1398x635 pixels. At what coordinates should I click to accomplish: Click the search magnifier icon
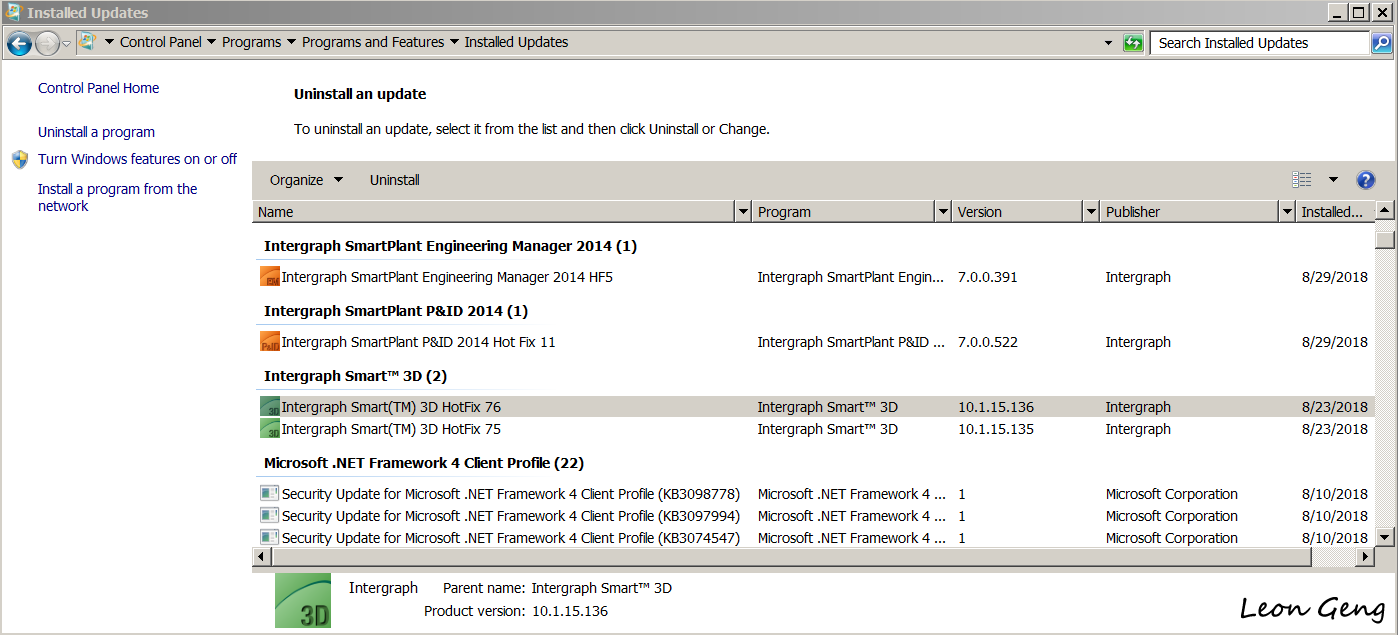(1381, 43)
